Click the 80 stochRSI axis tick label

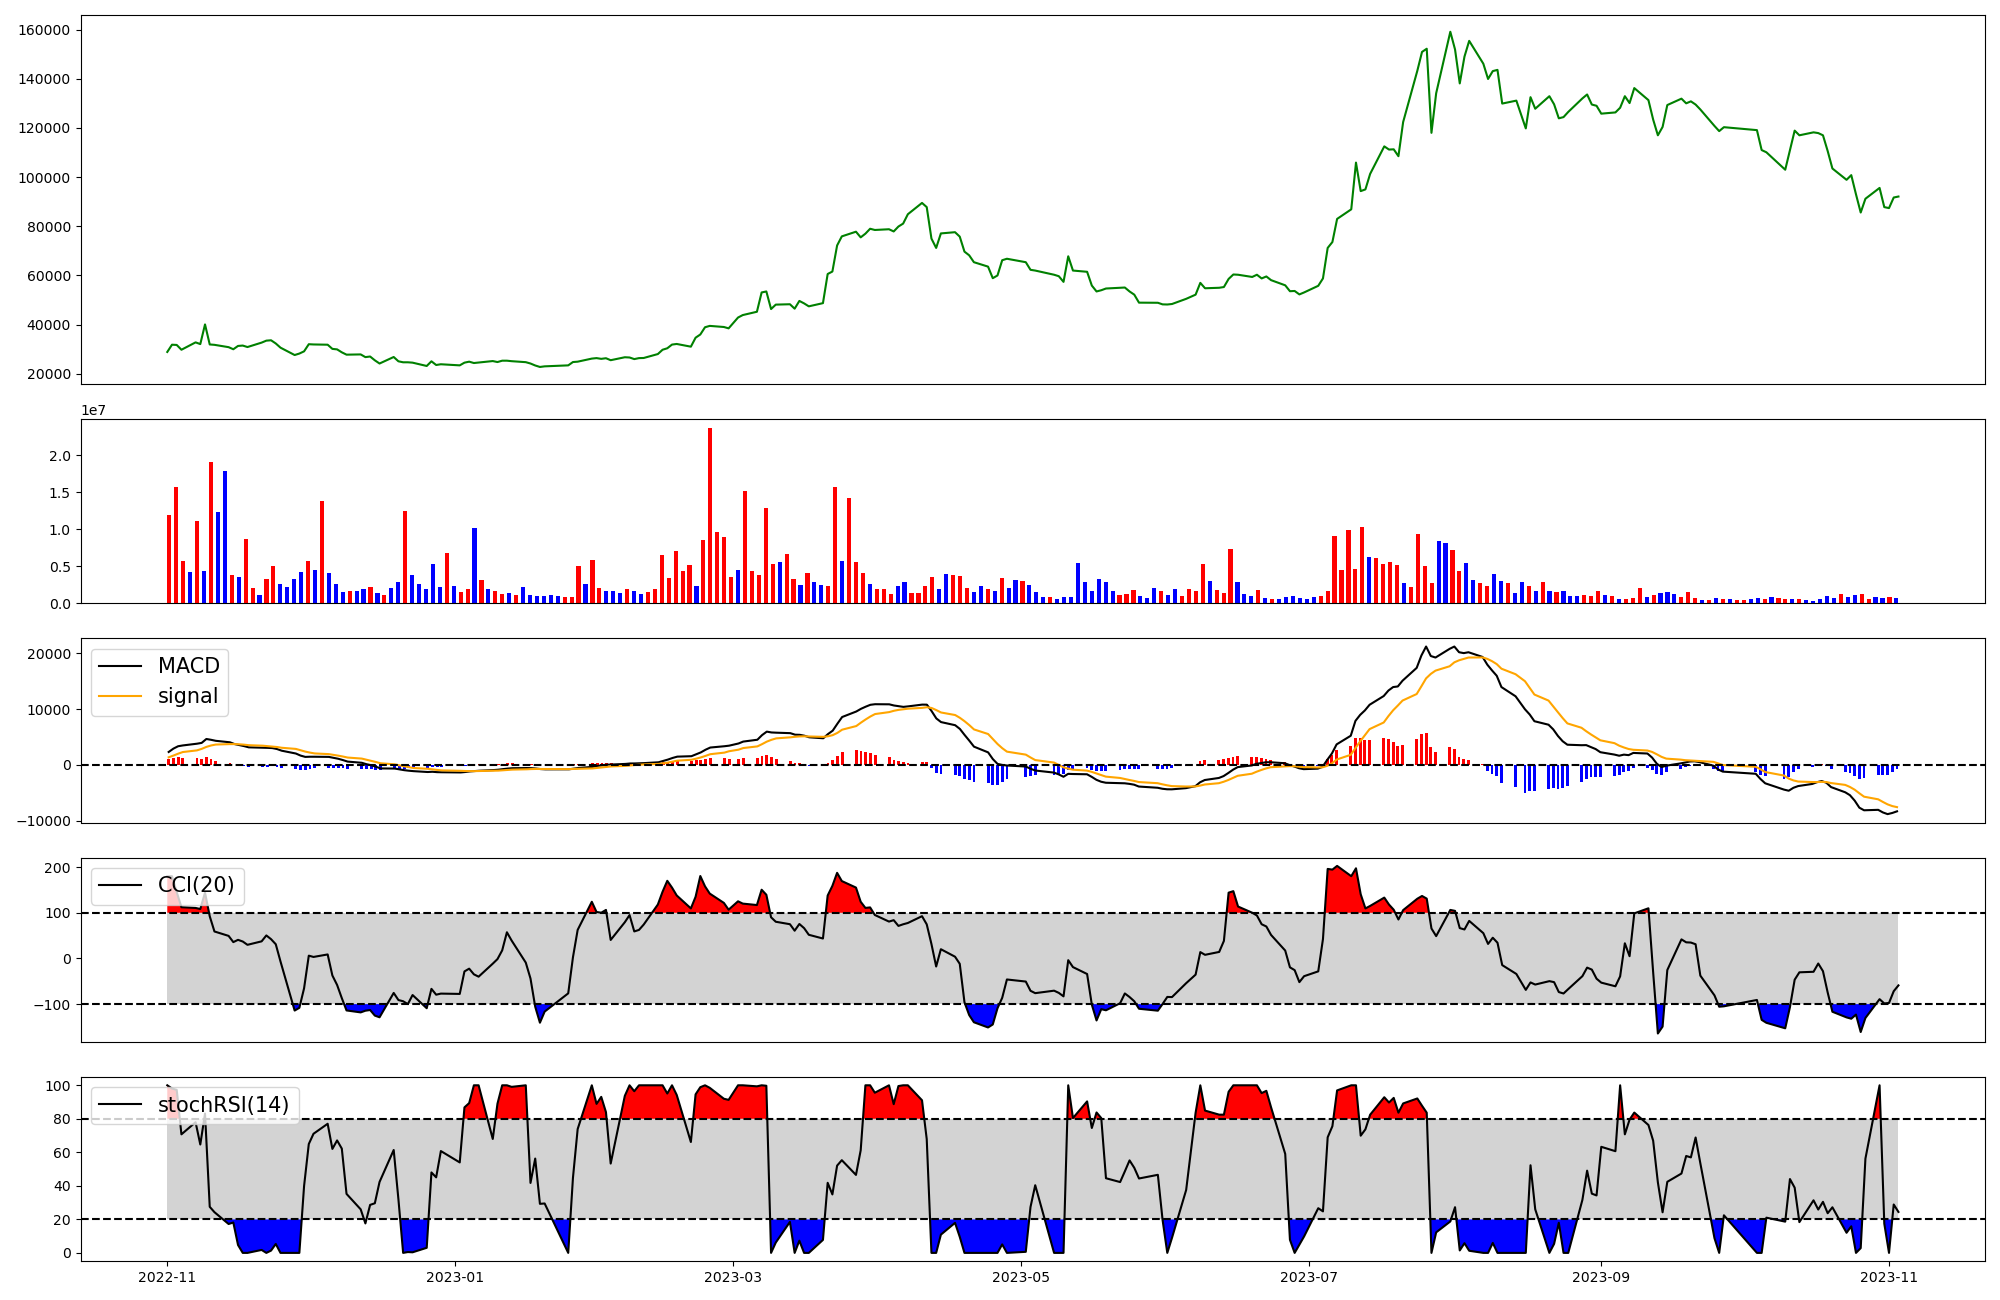click(62, 1120)
